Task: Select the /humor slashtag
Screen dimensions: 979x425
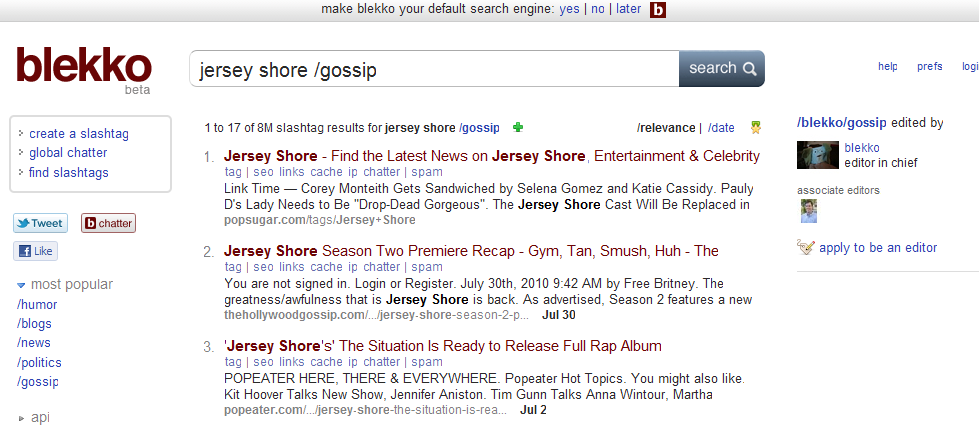Action: [37, 305]
